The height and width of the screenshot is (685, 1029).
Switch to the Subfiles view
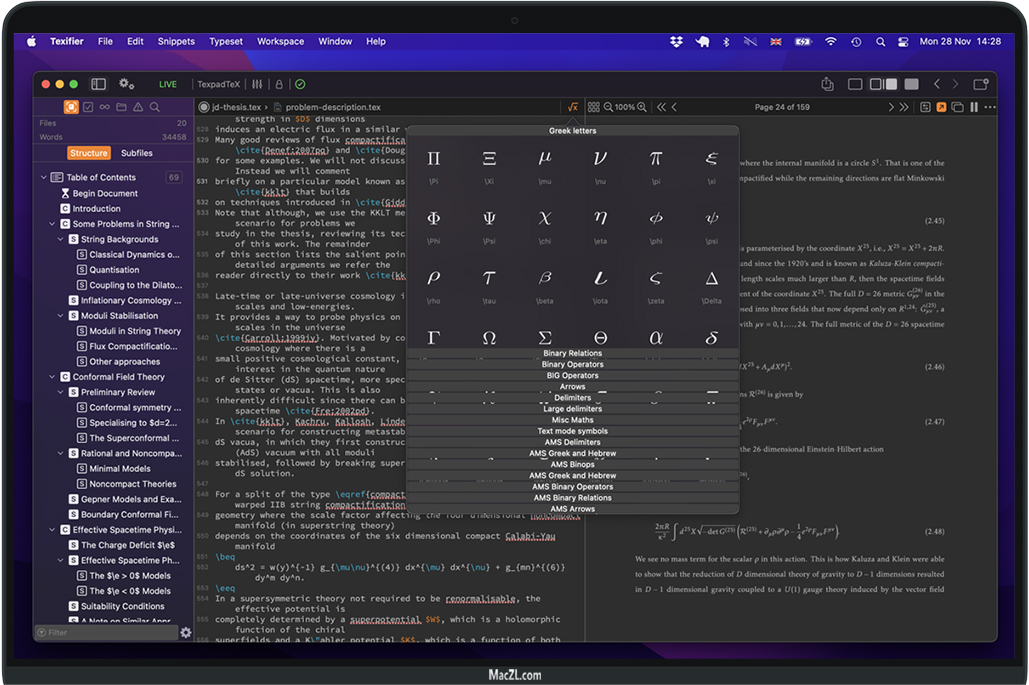pyautogui.click(x=137, y=153)
